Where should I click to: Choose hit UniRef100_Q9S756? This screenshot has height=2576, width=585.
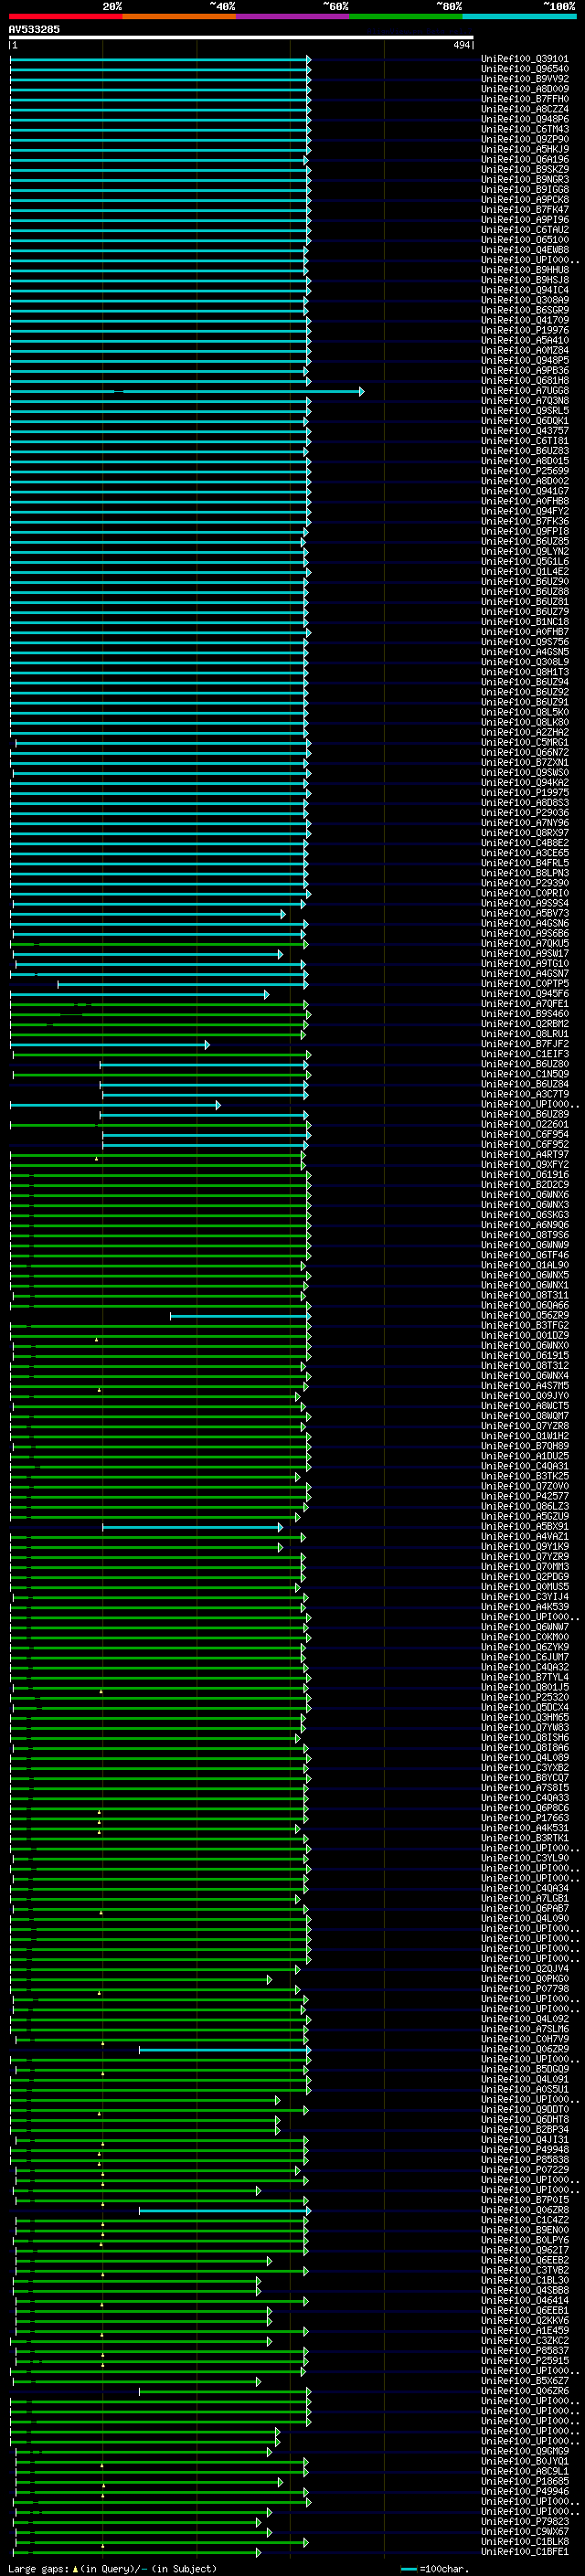click(525, 642)
